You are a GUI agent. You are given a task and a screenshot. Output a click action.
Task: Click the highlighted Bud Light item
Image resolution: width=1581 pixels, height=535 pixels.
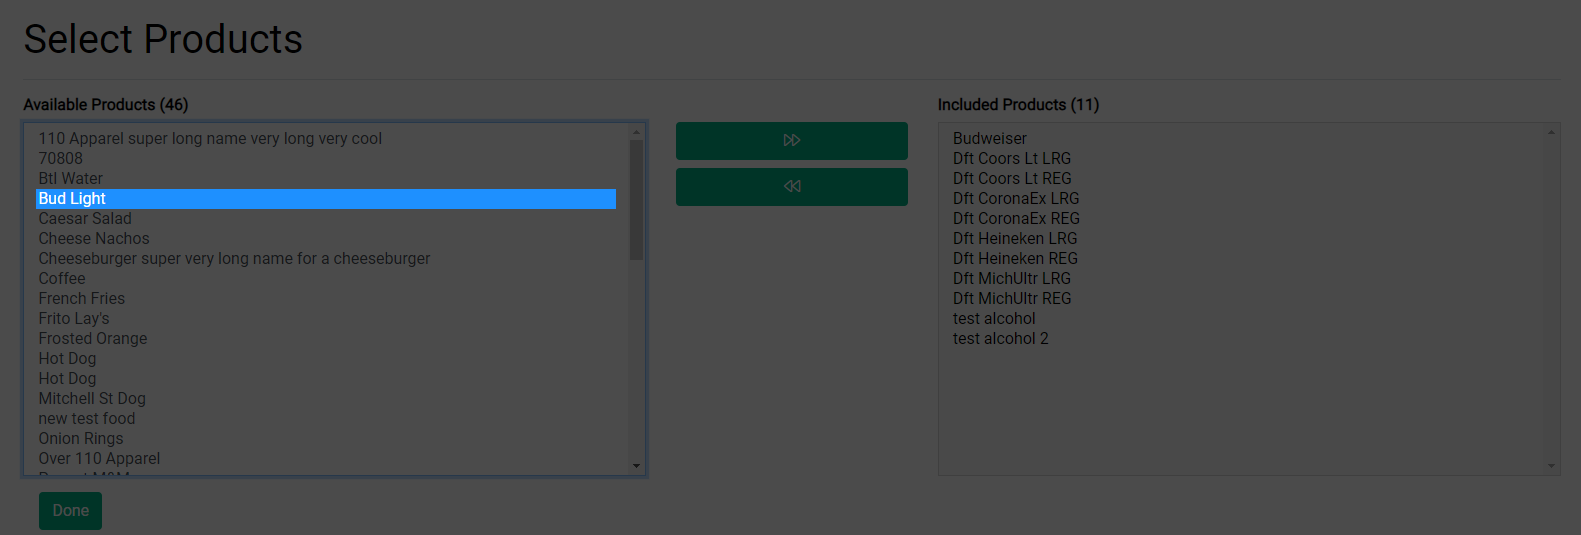pyautogui.click(x=326, y=199)
